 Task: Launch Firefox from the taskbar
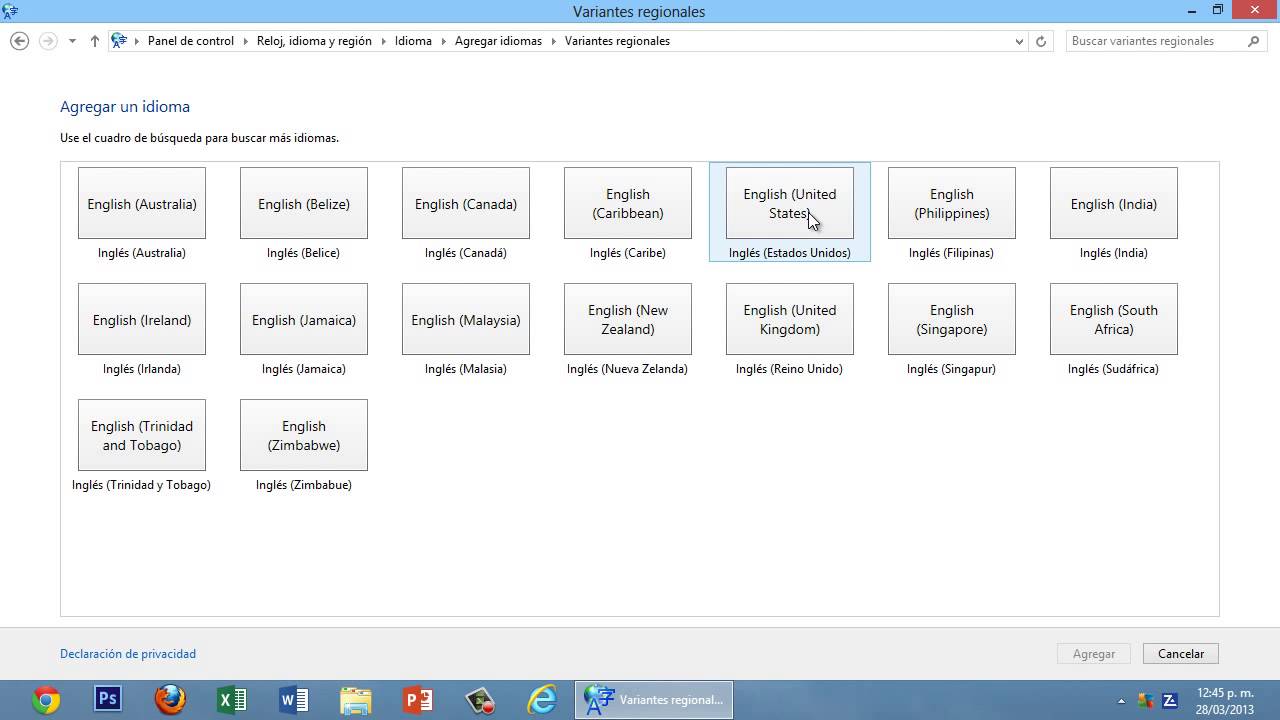pos(170,700)
